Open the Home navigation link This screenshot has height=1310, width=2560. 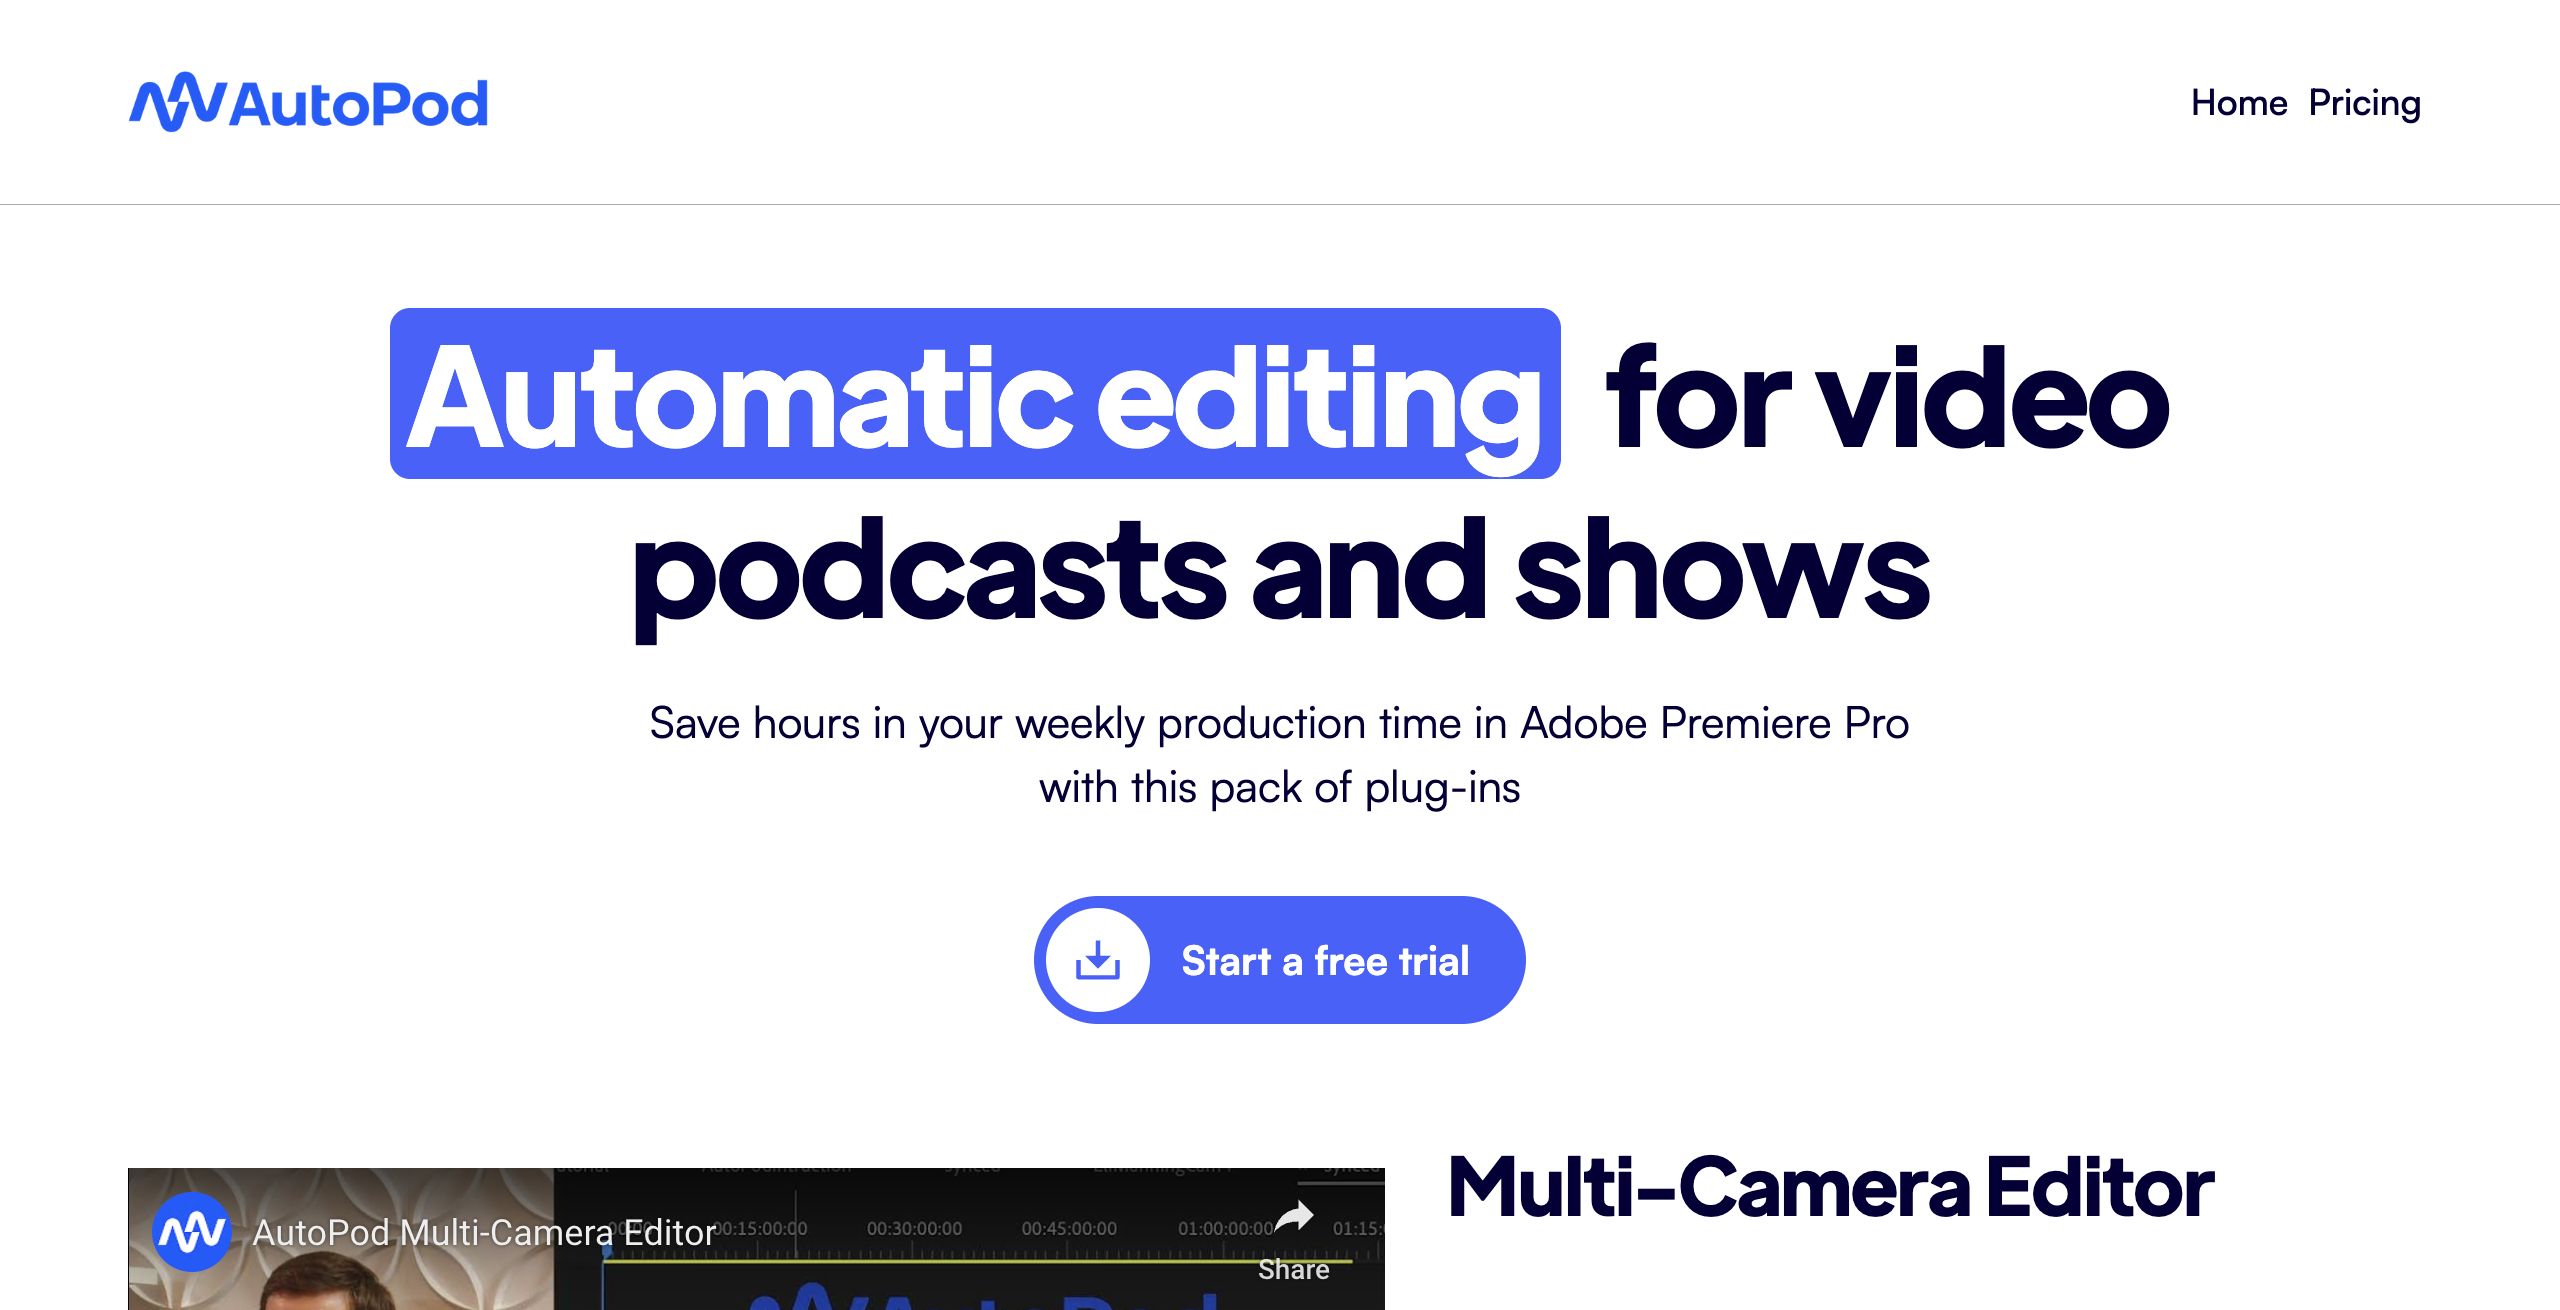(2239, 103)
